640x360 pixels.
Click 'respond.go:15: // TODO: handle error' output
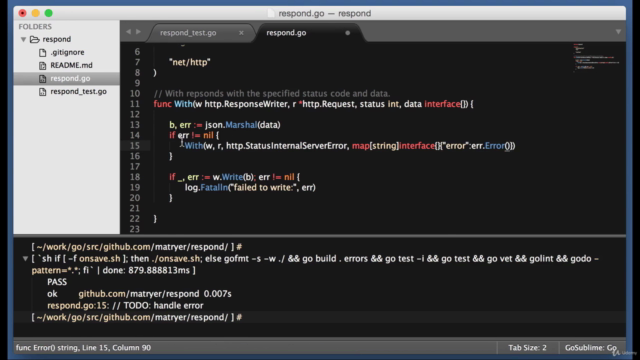(x=125, y=306)
